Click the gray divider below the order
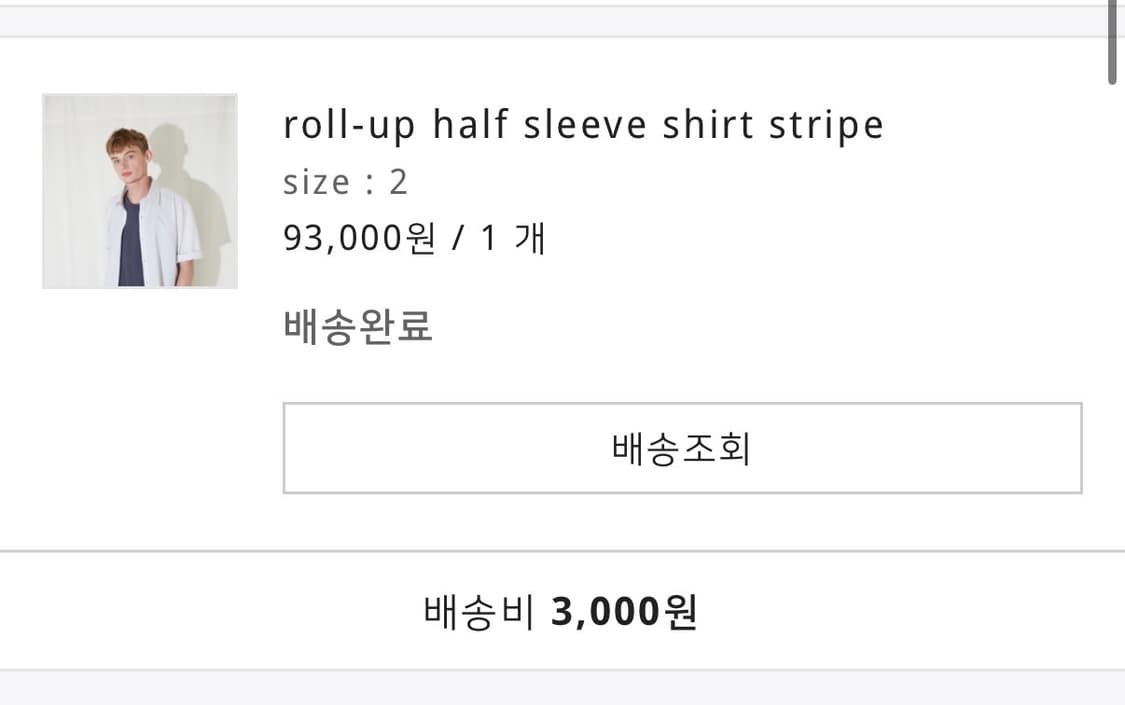Image resolution: width=1125 pixels, height=705 pixels. [562, 548]
